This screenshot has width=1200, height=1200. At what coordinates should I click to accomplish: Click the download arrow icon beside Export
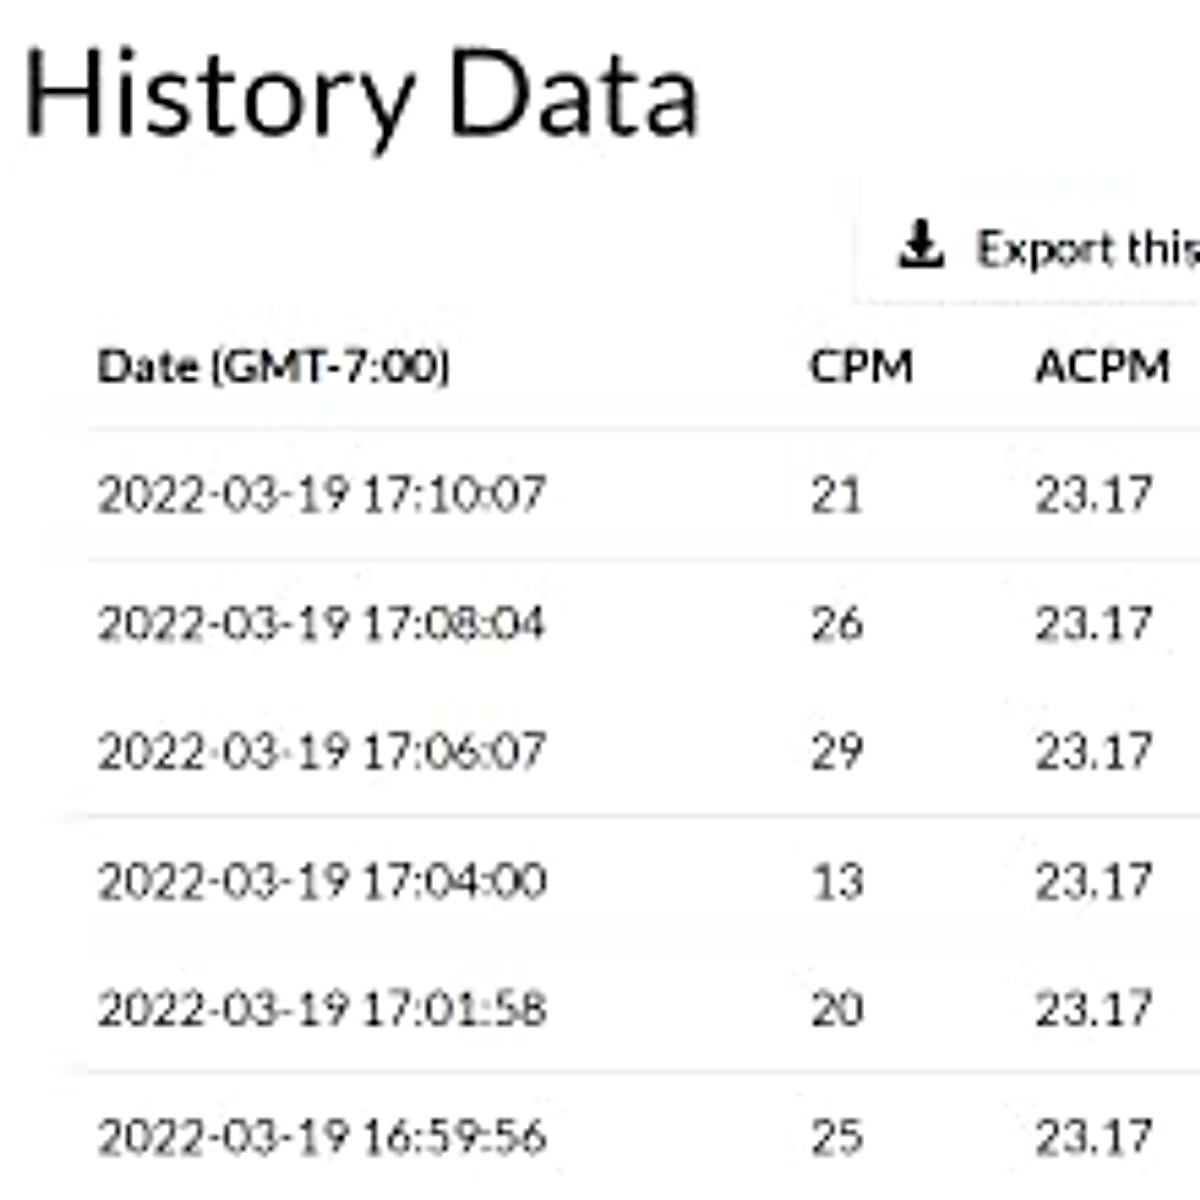(920, 247)
